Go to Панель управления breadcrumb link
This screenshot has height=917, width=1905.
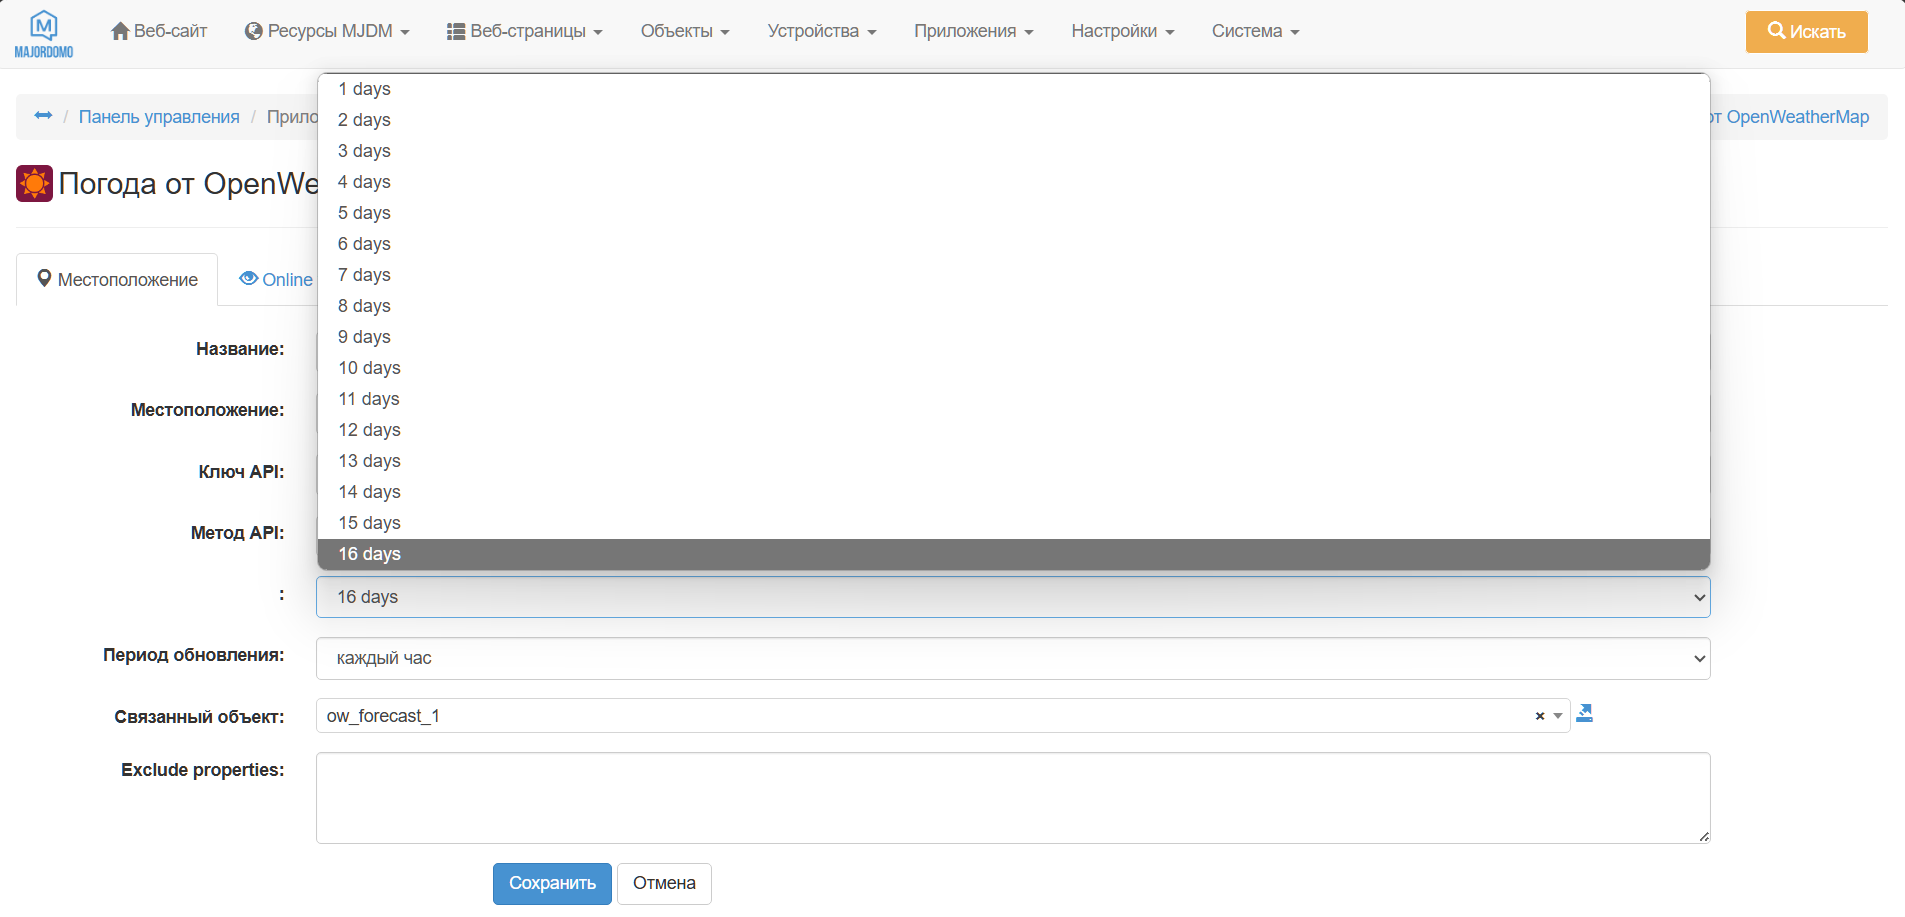(x=159, y=117)
